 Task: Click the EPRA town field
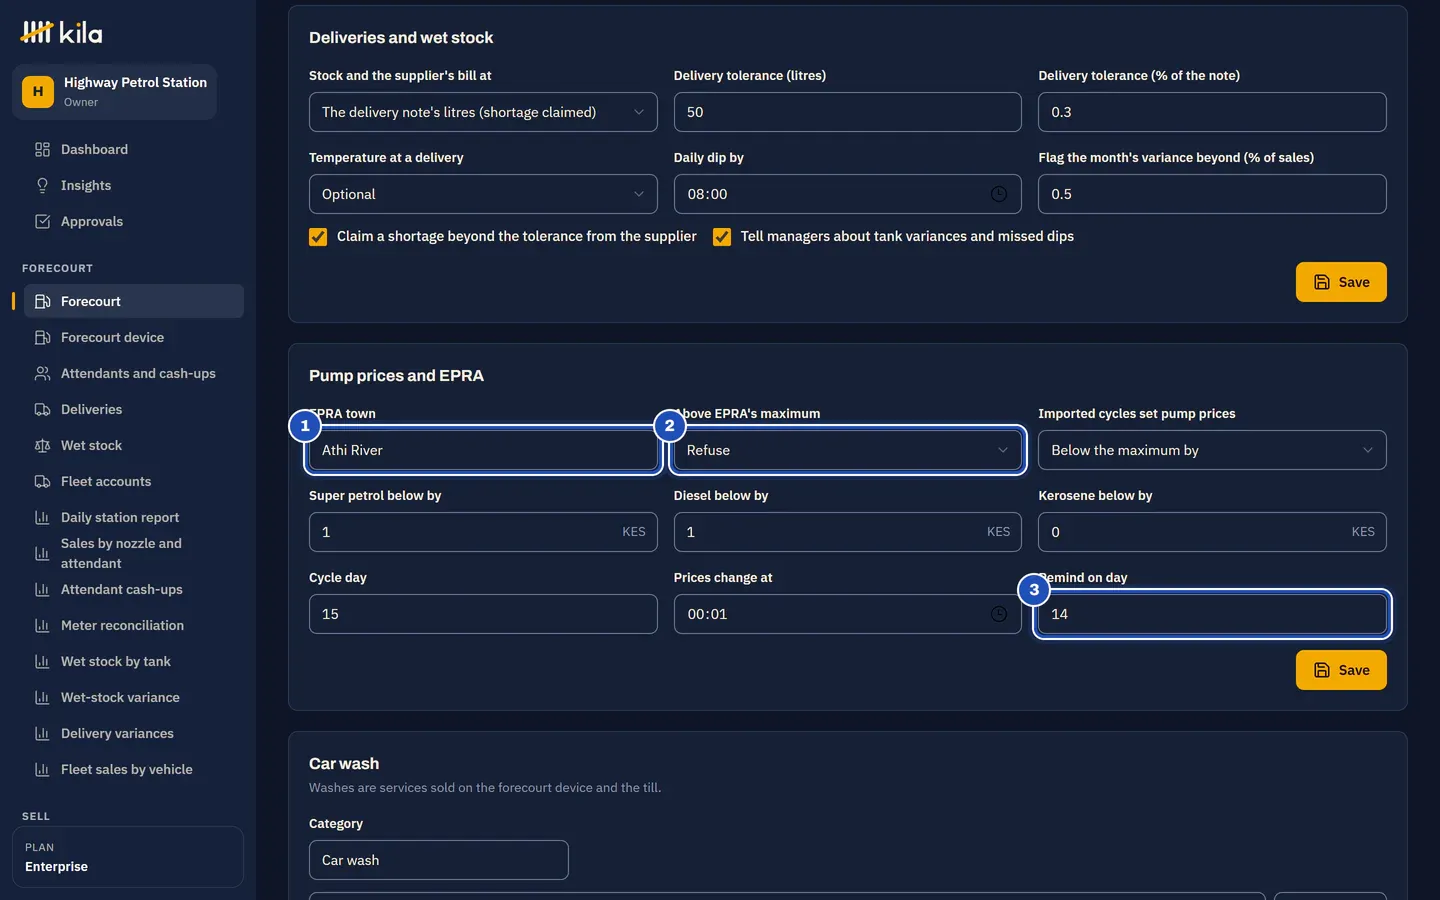click(x=483, y=450)
